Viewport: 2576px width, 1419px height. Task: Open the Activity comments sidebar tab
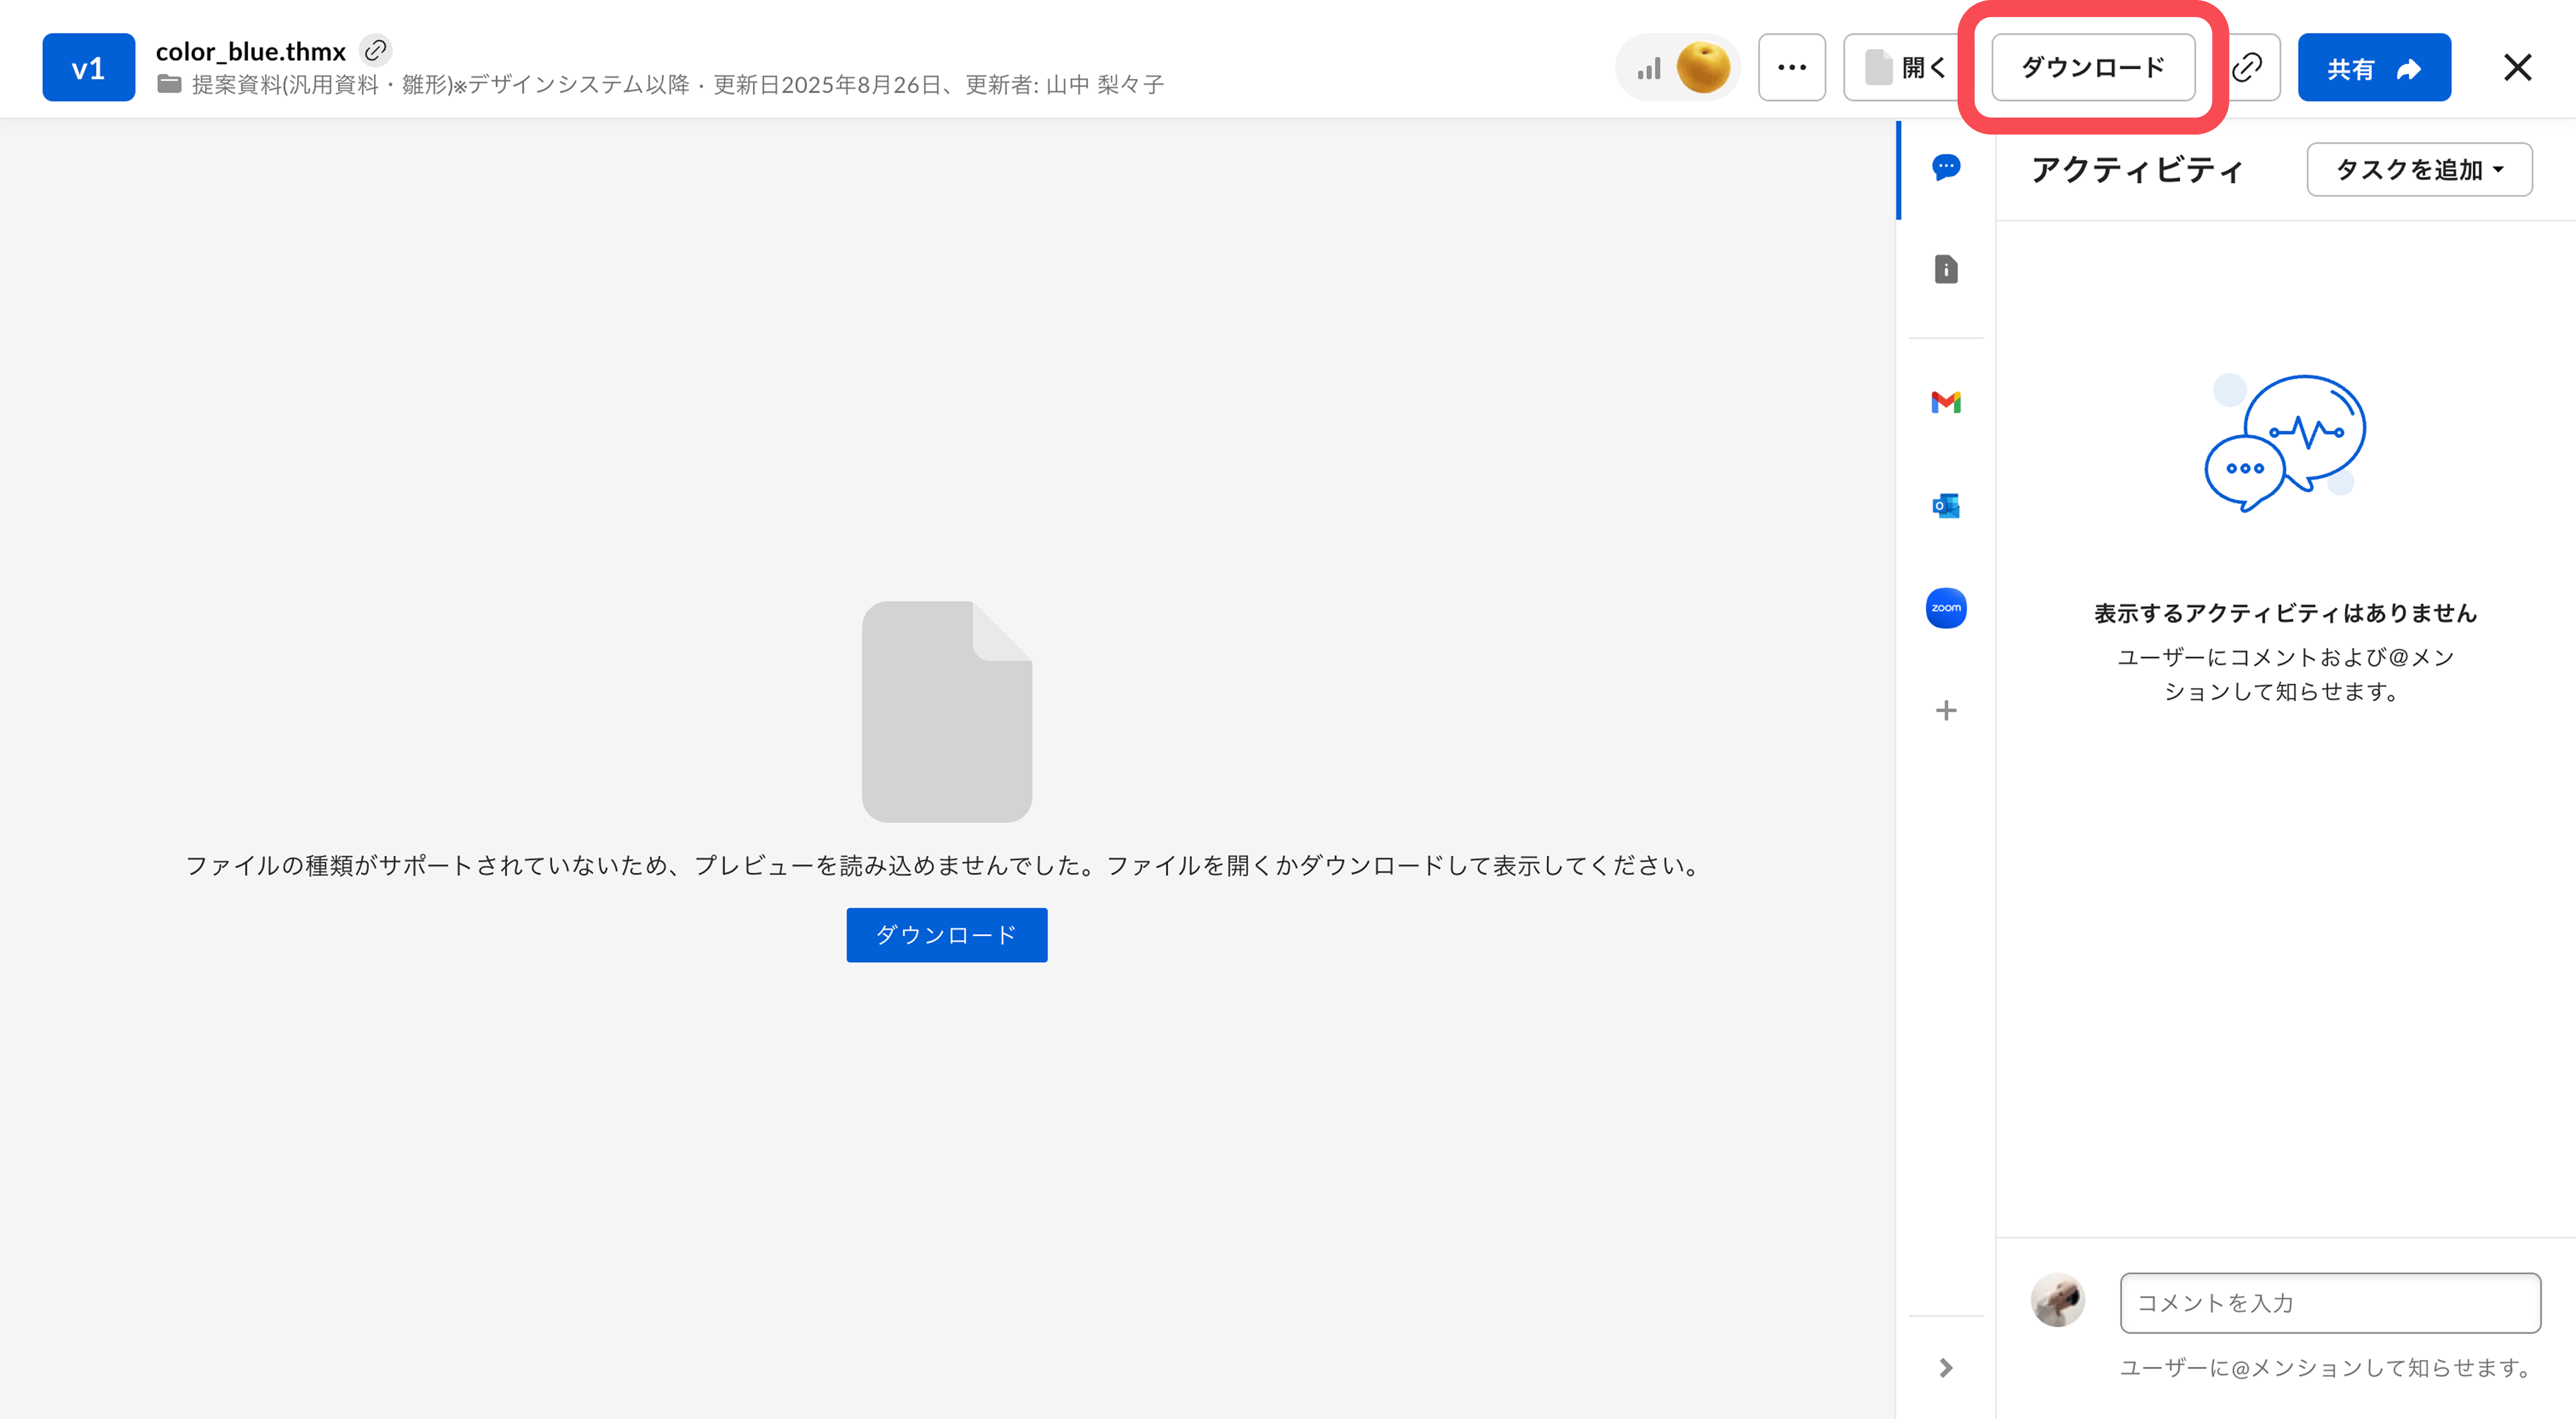pos(1945,167)
